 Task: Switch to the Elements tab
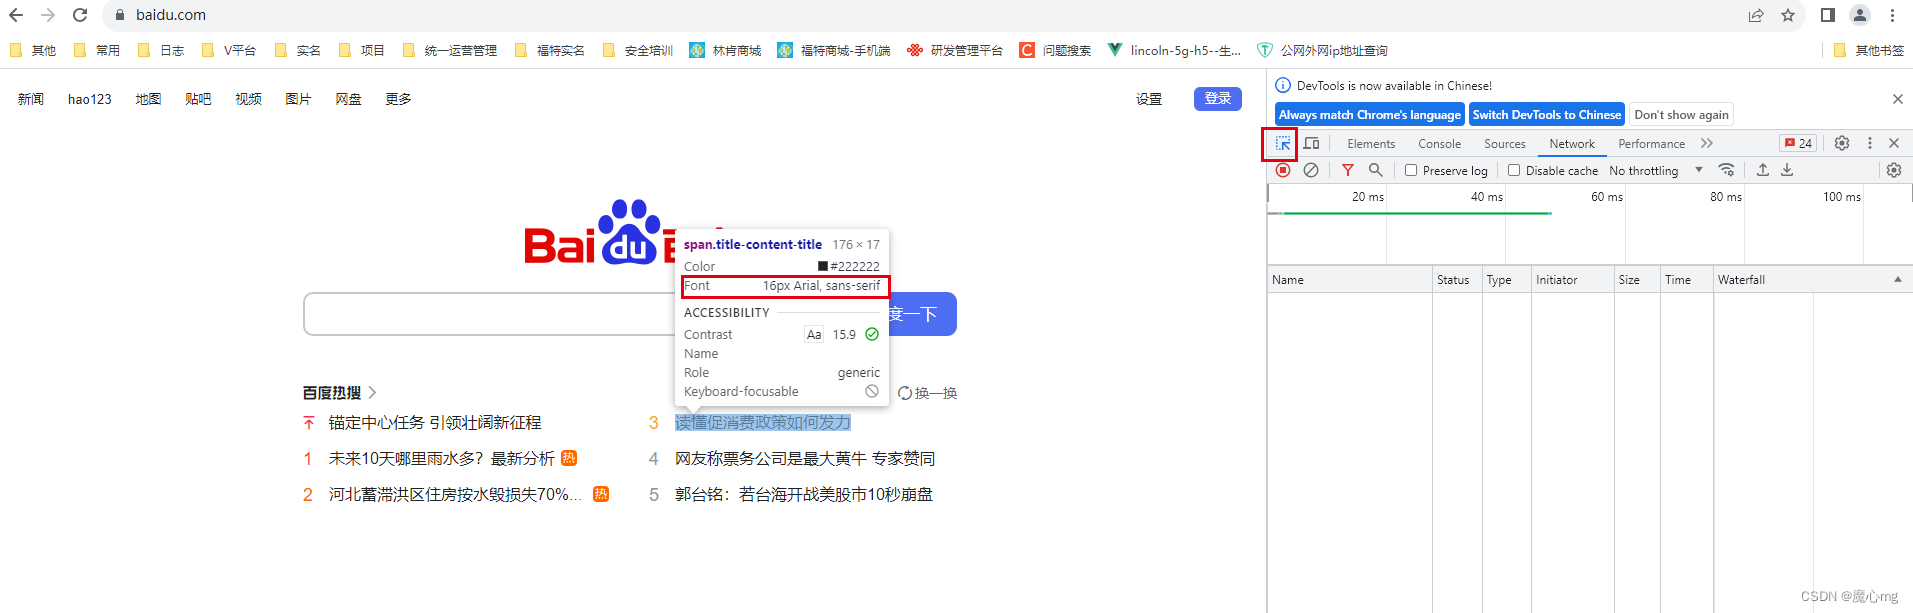coord(1371,144)
